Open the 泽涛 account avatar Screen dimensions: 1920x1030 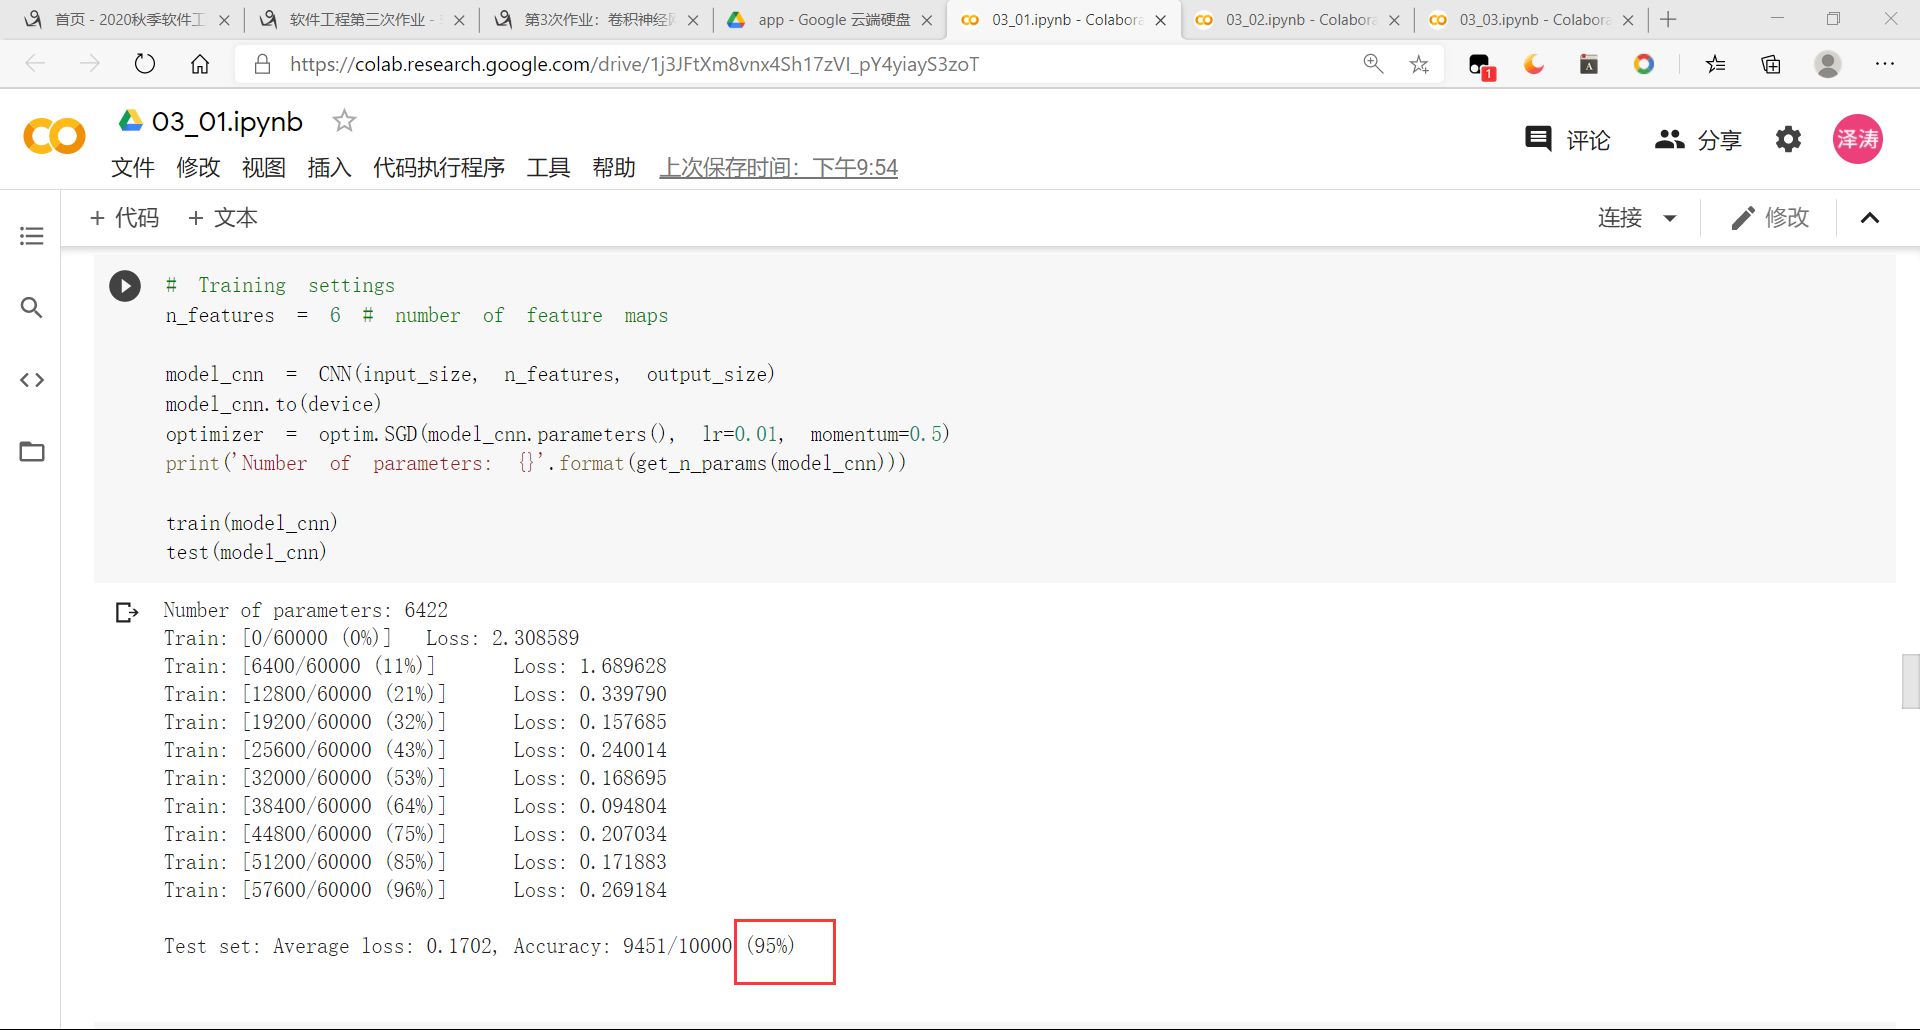(x=1857, y=139)
